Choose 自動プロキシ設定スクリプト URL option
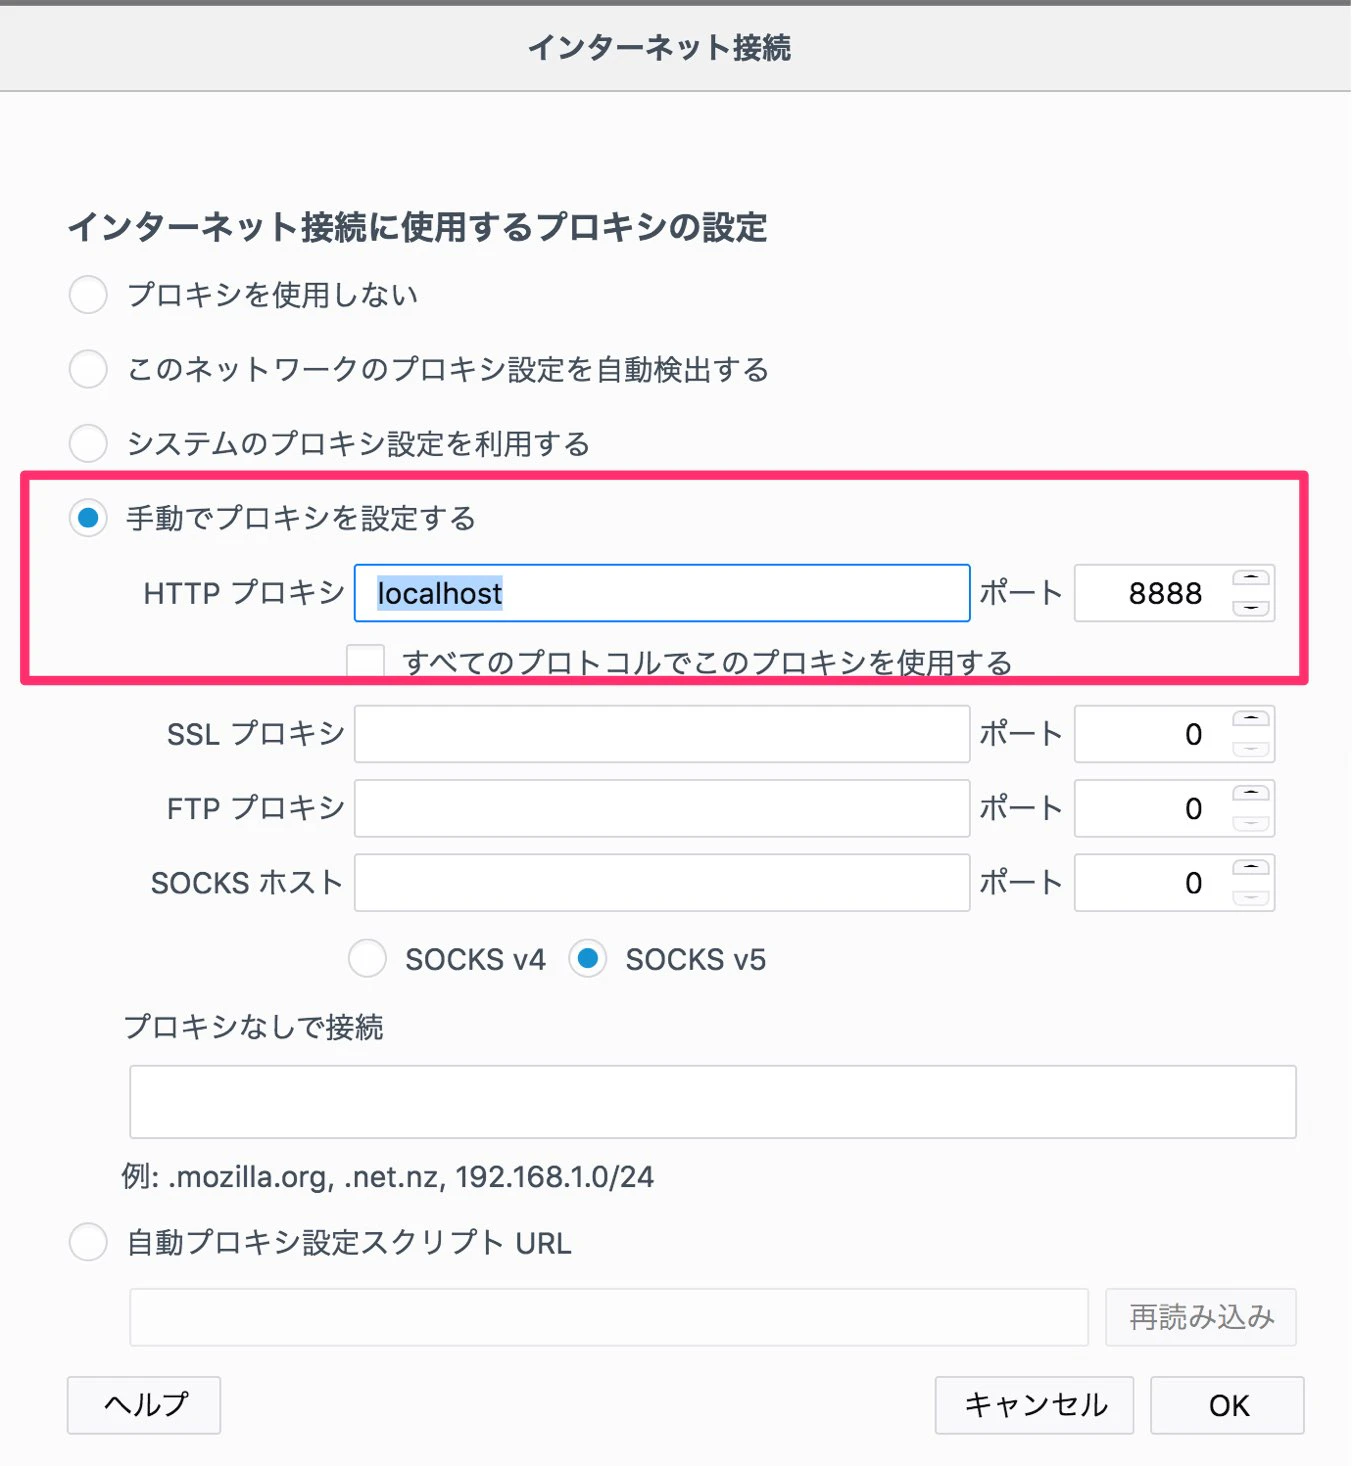Viewport: 1352px width, 1466px height. click(88, 1242)
